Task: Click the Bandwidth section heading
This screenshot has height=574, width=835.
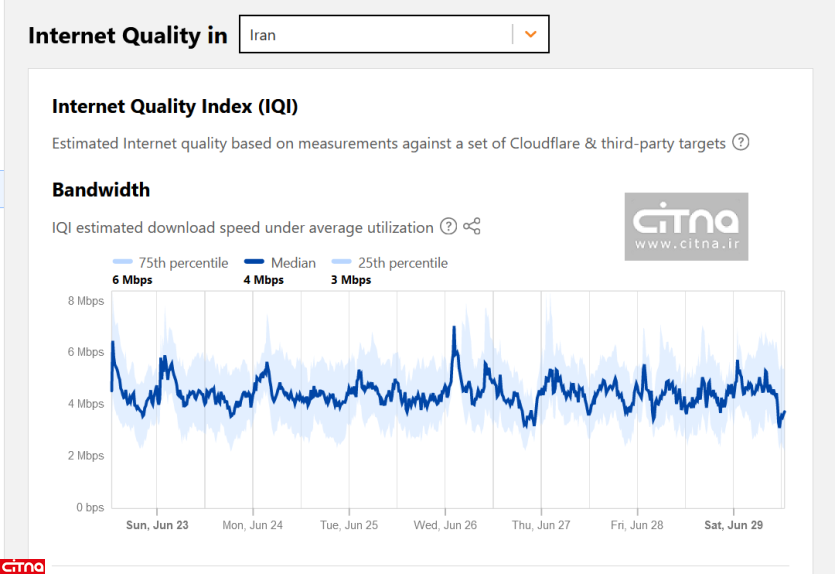Action: click(101, 189)
